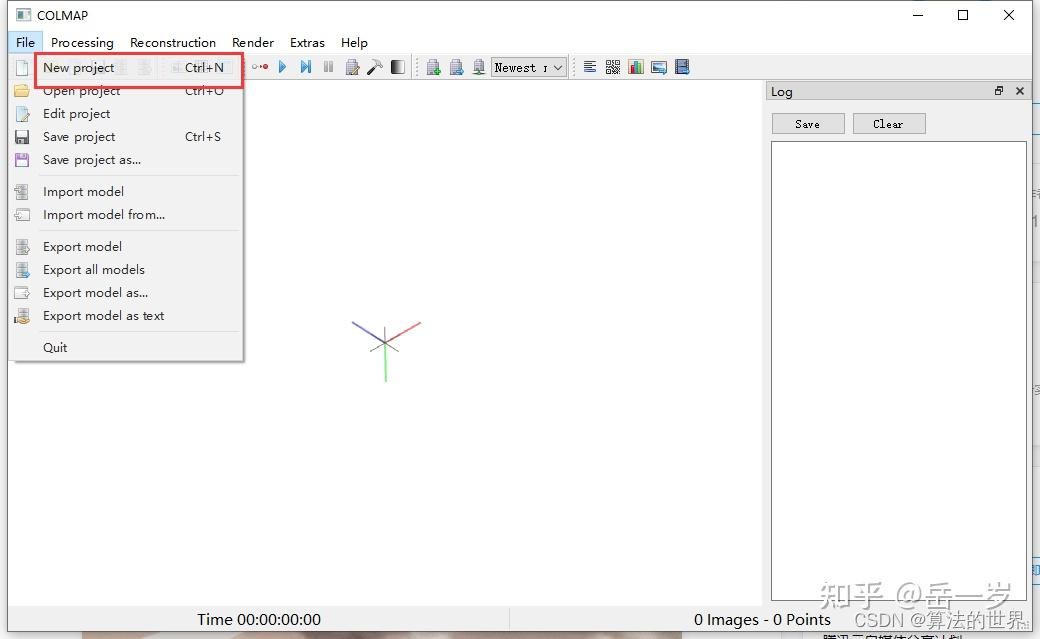Click the export all models toolbar icon
The height and width of the screenshot is (639, 1040).
(x=479, y=67)
